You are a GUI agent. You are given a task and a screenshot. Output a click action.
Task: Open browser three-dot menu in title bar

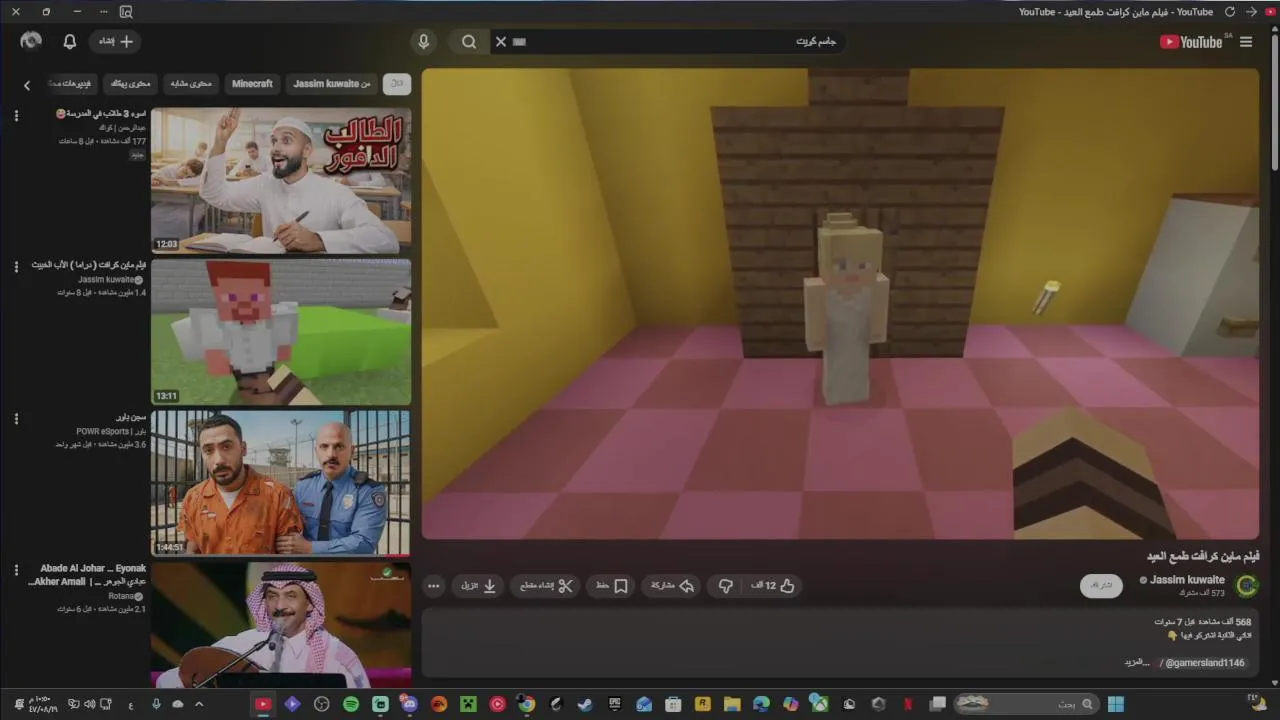(x=106, y=12)
